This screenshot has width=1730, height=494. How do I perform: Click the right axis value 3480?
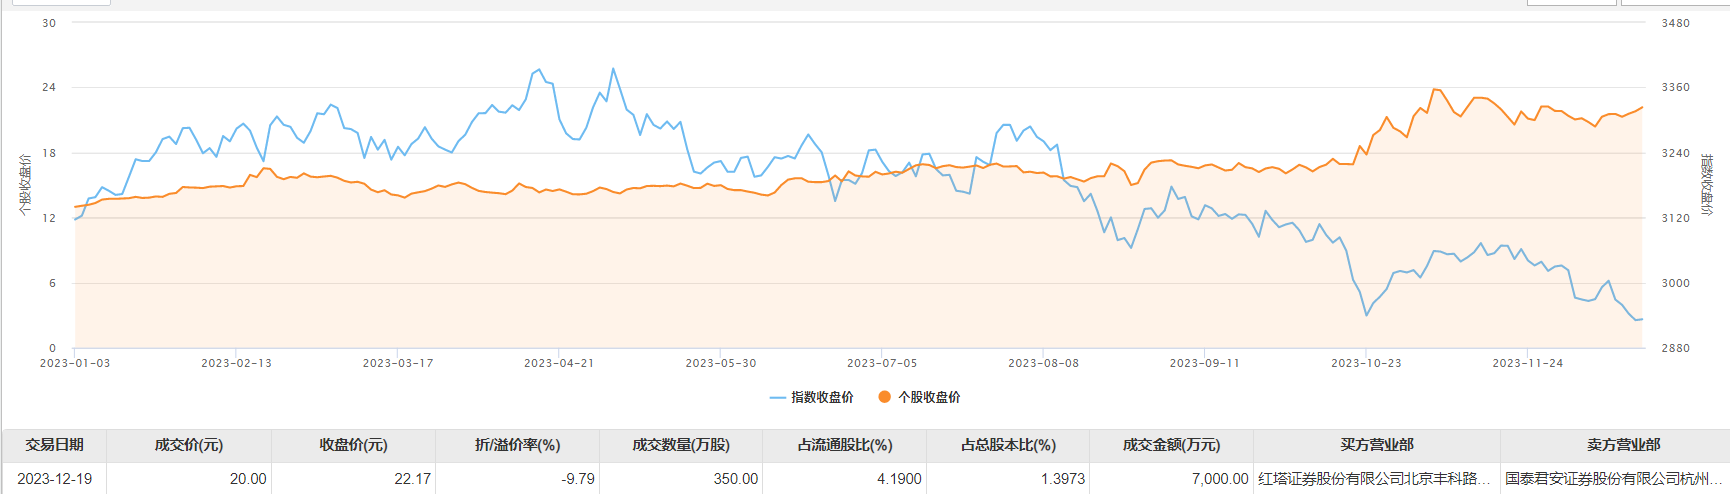click(x=1676, y=23)
